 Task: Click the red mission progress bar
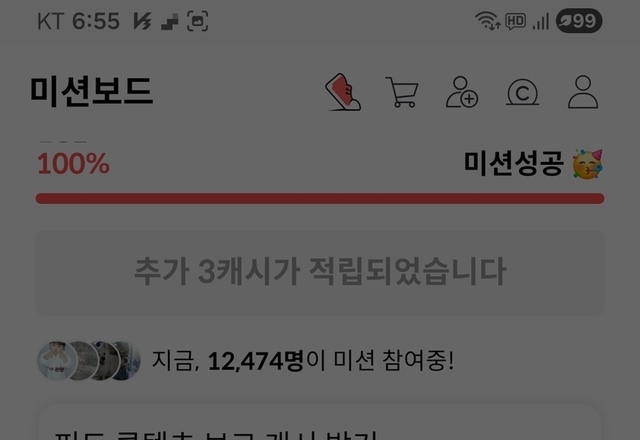click(320, 199)
